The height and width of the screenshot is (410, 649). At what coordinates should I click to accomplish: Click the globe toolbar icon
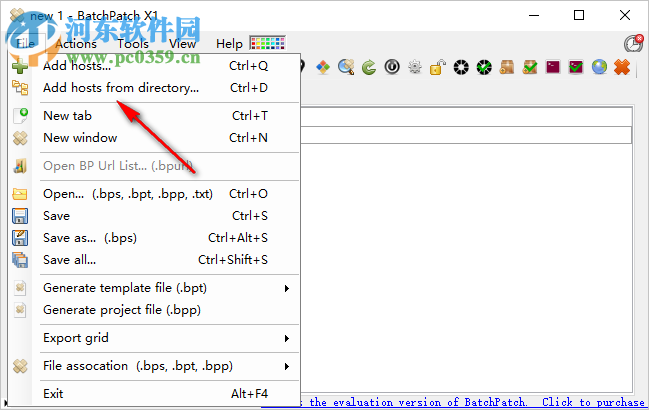point(599,67)
